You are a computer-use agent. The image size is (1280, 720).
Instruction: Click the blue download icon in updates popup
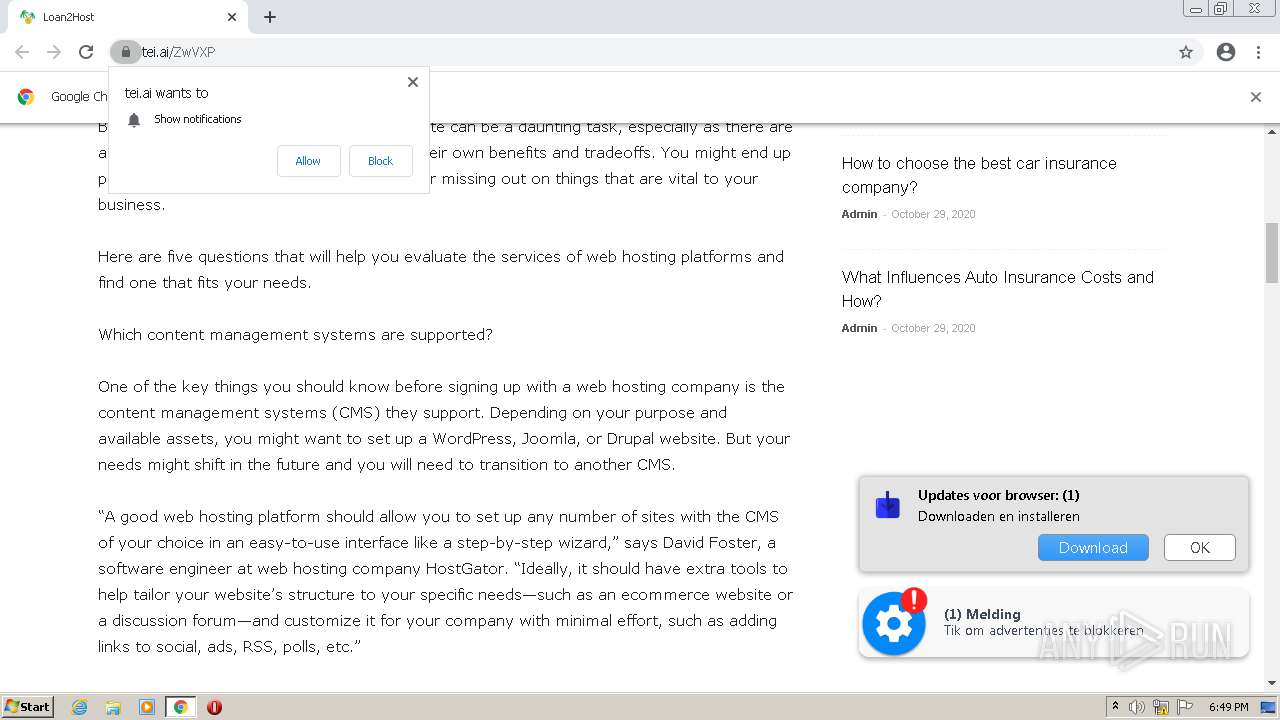click(887, 505)
